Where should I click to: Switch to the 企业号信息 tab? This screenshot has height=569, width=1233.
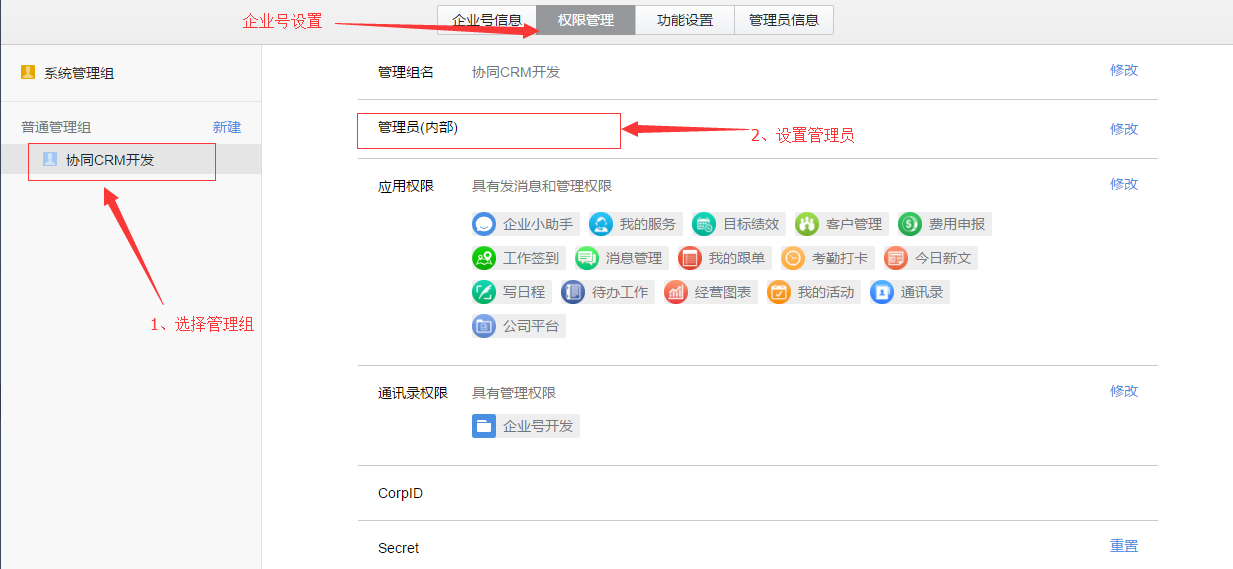coord(487,20)
